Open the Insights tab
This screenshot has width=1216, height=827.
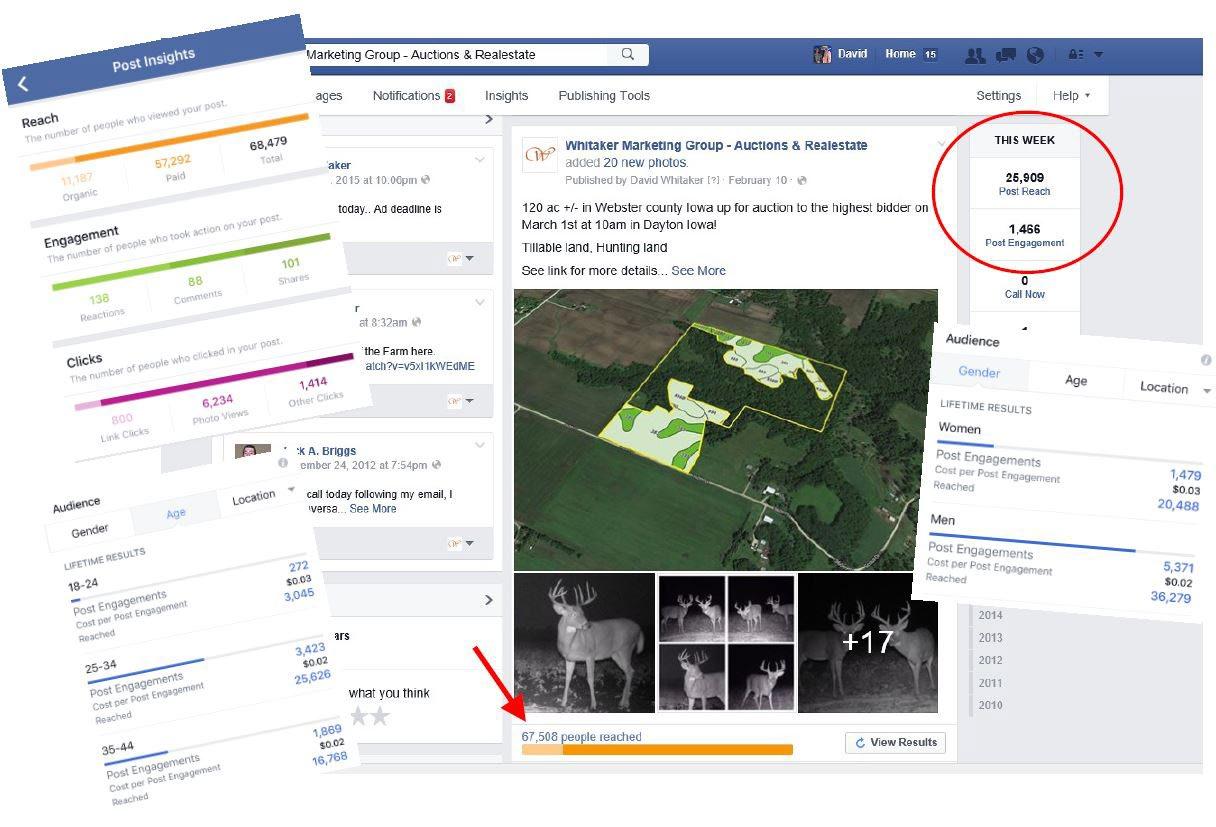pos(506,96)
